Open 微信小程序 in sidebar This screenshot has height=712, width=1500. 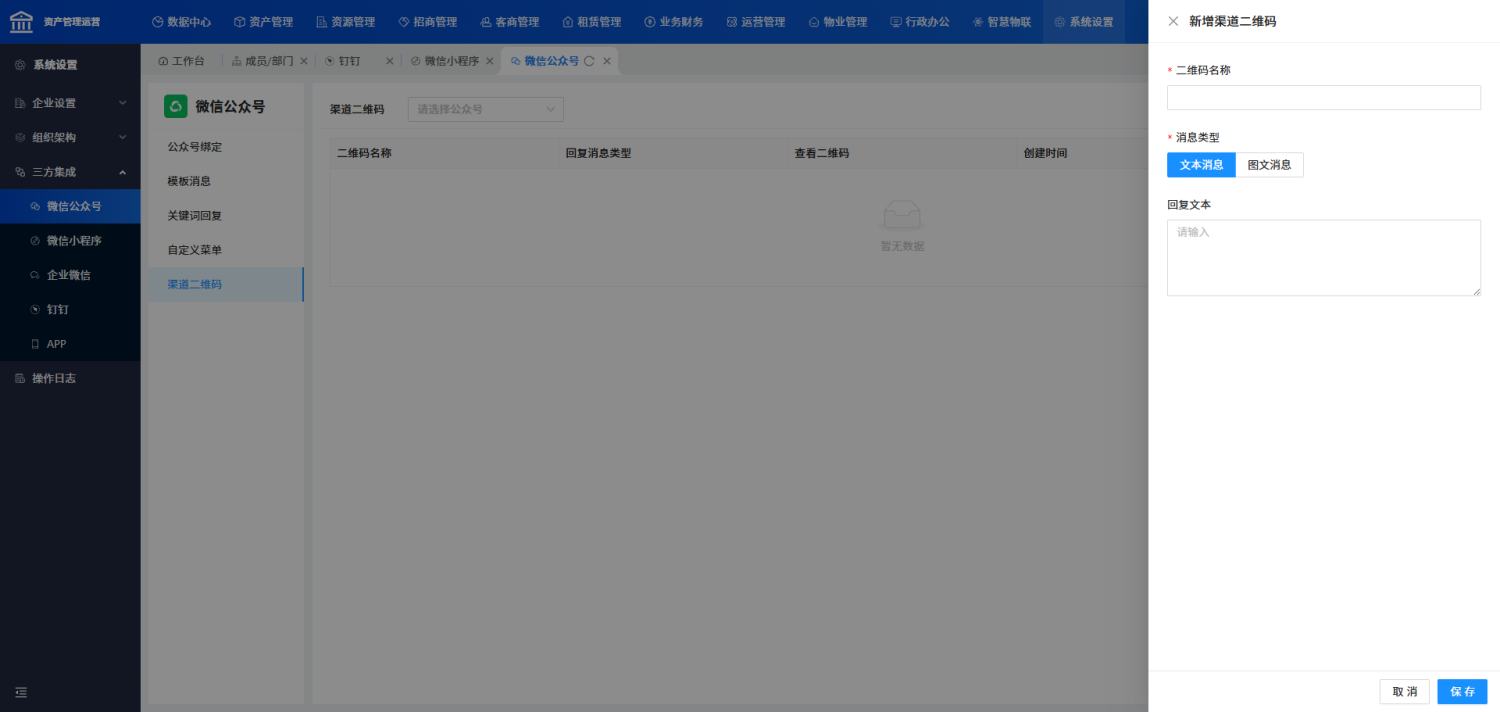coord(70,240)
